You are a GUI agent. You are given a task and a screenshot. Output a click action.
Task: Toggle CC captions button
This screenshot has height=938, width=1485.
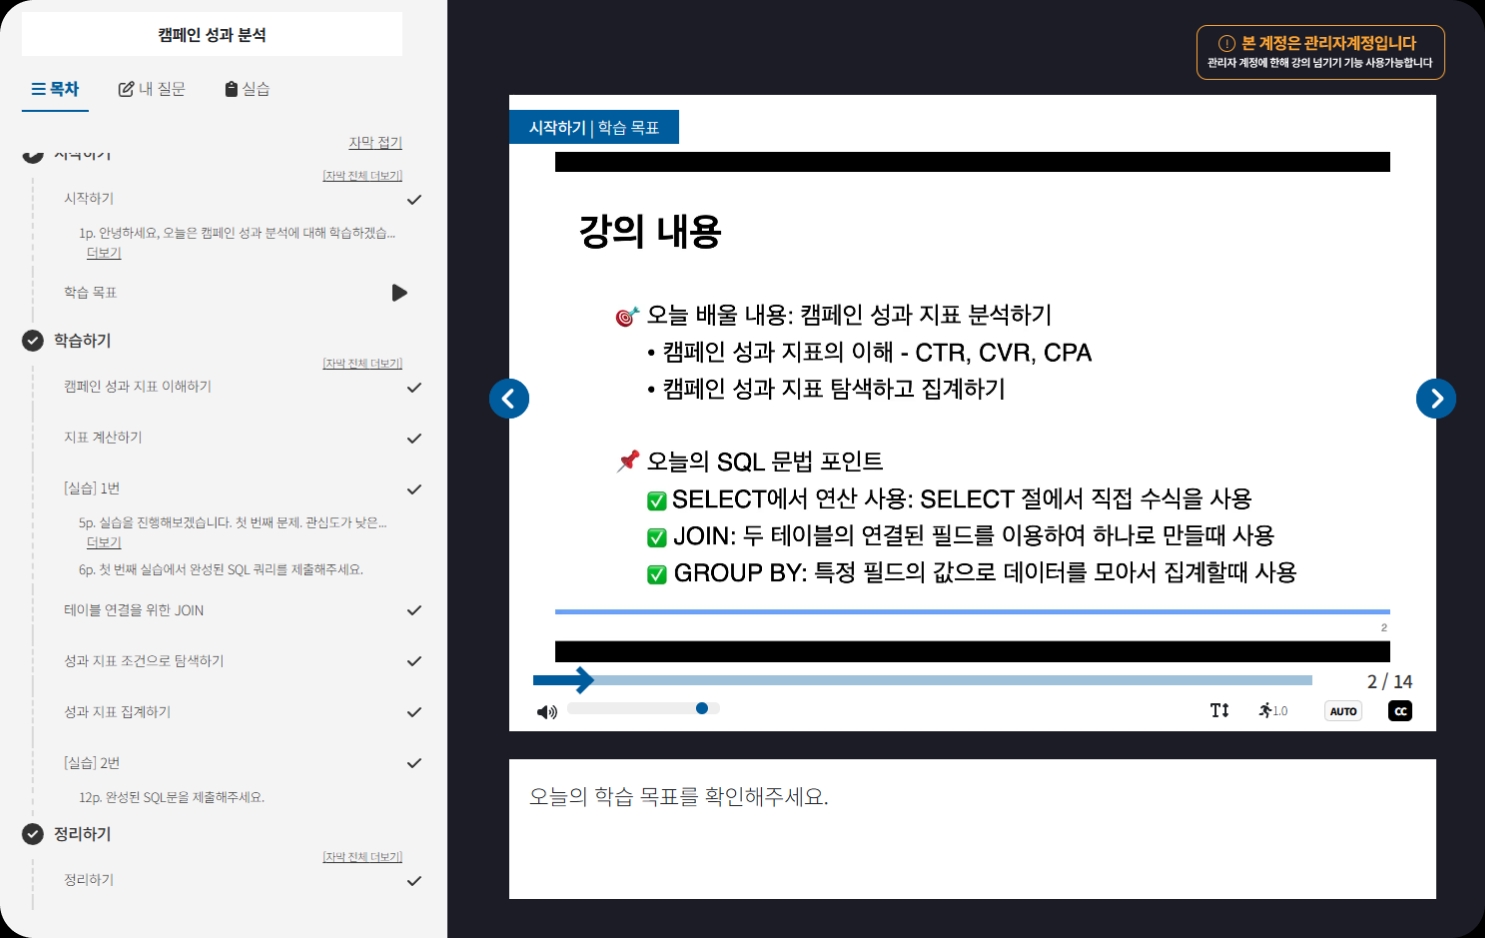(1400, 711)
